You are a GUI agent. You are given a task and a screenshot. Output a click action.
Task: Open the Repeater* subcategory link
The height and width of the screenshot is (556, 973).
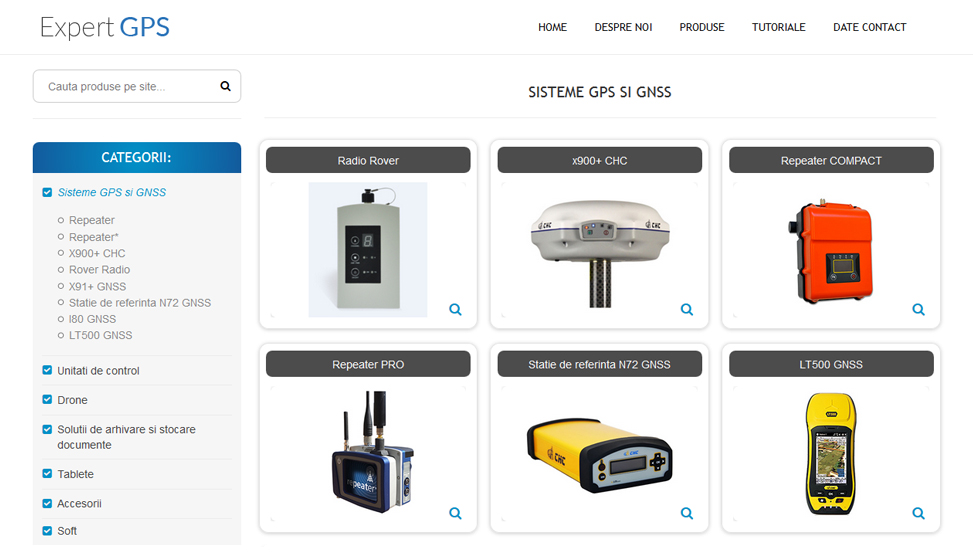[94, 237]
